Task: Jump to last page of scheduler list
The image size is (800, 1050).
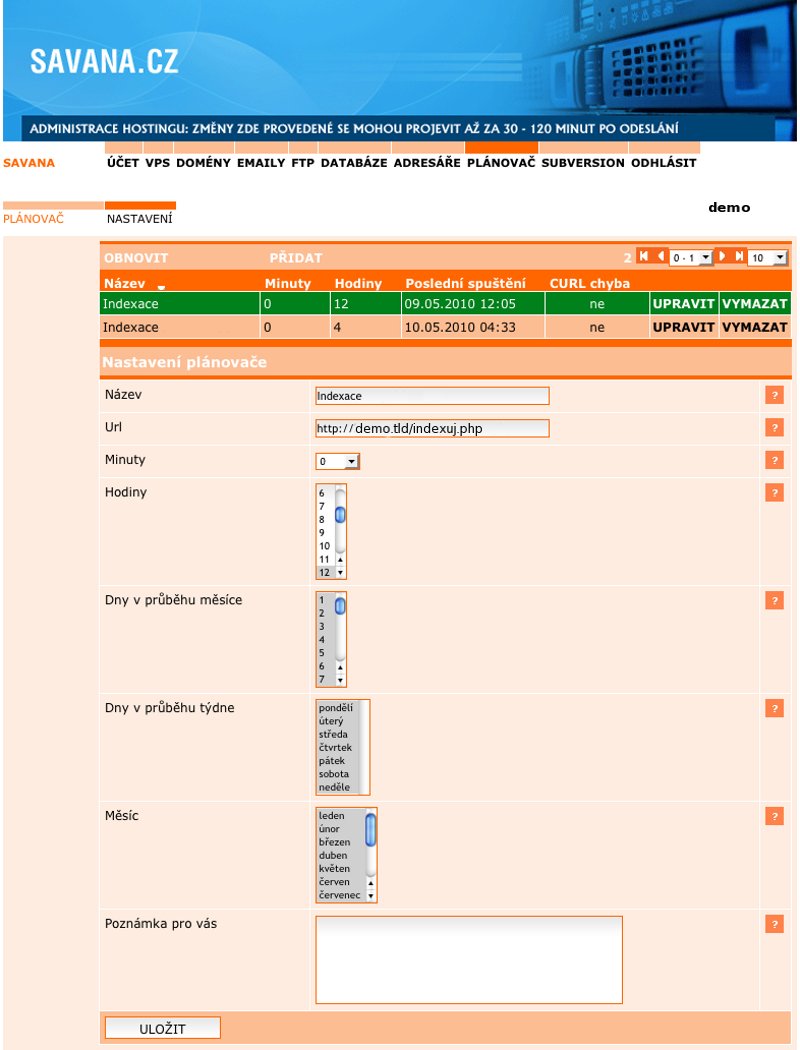Action: pyautogui.click(x=739, y=256)
